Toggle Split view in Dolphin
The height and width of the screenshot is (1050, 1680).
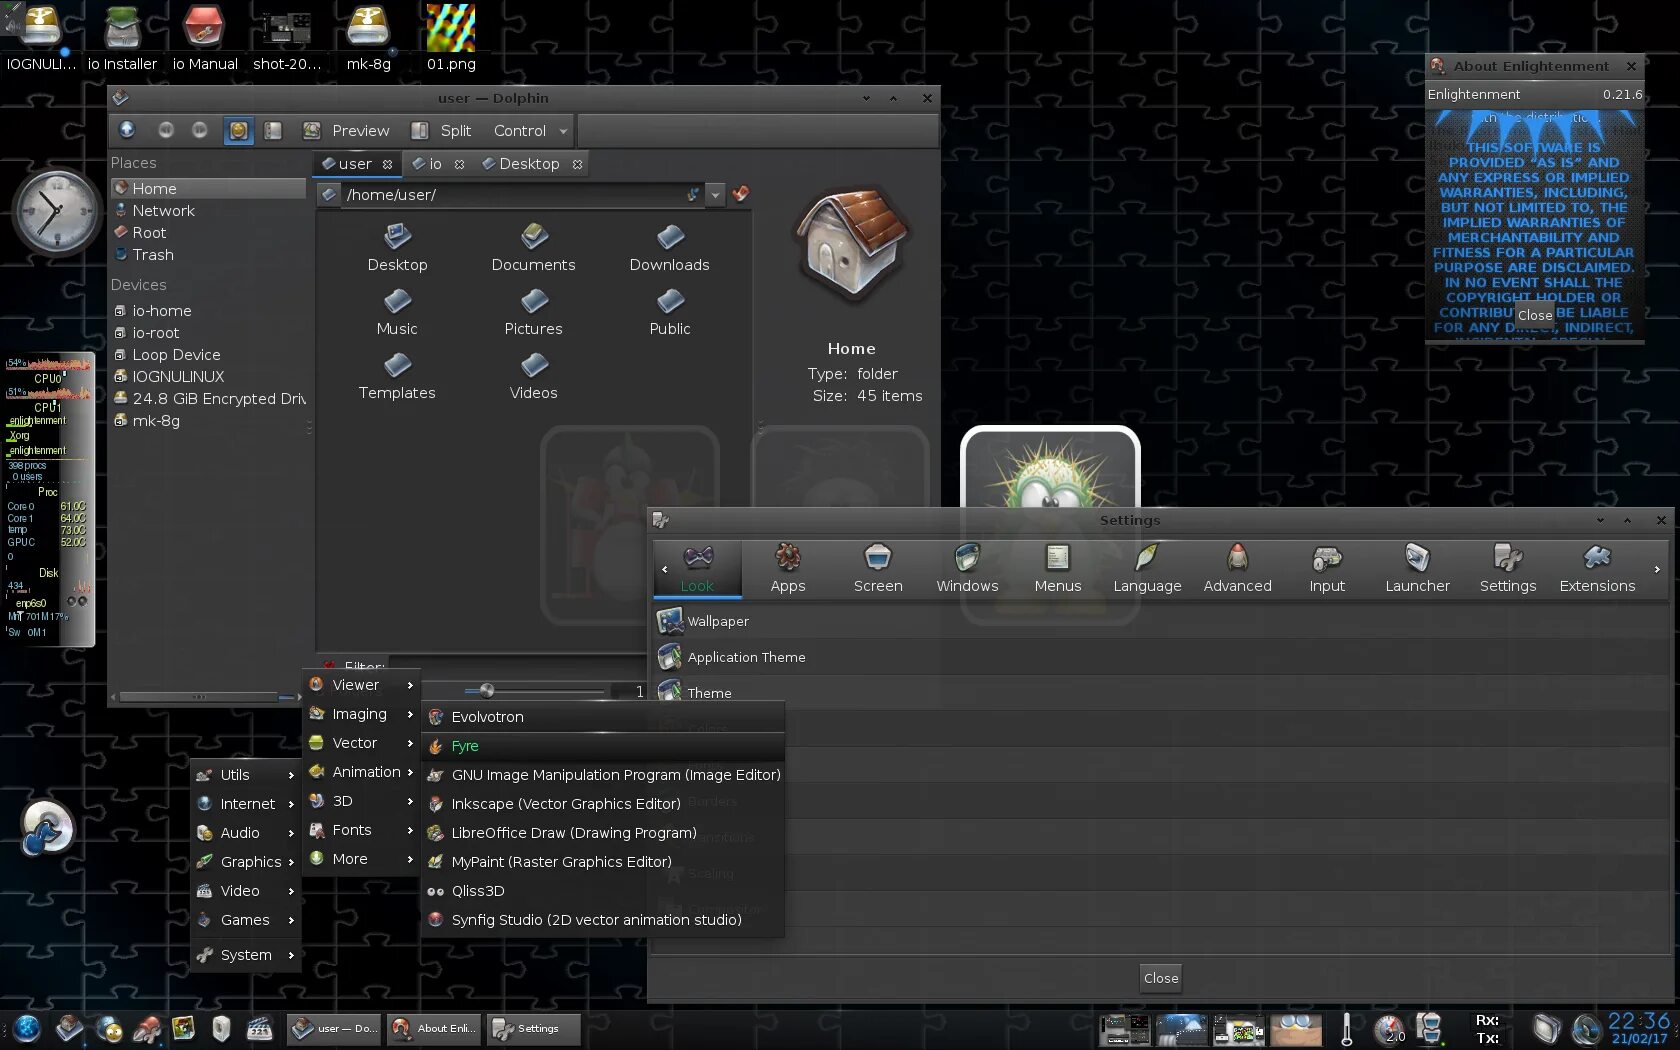(x=441, y=130)
